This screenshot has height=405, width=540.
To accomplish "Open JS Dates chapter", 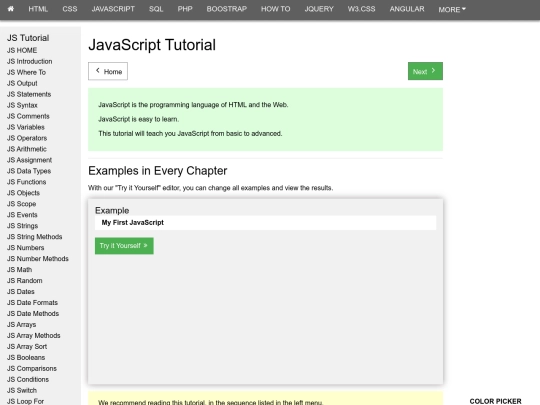I will (21, 292).
